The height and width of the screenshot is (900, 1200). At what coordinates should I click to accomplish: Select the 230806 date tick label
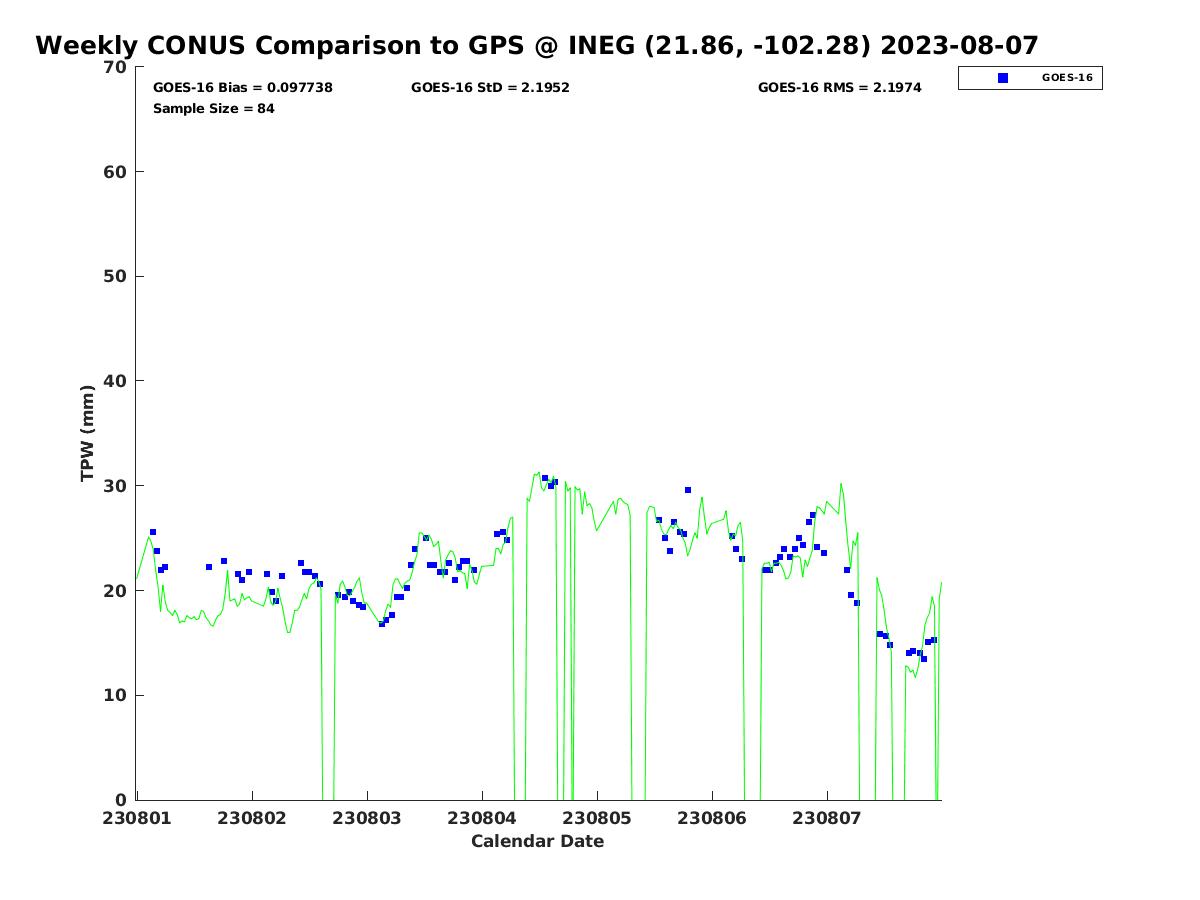pyautogui.click(x=712, y=819)
